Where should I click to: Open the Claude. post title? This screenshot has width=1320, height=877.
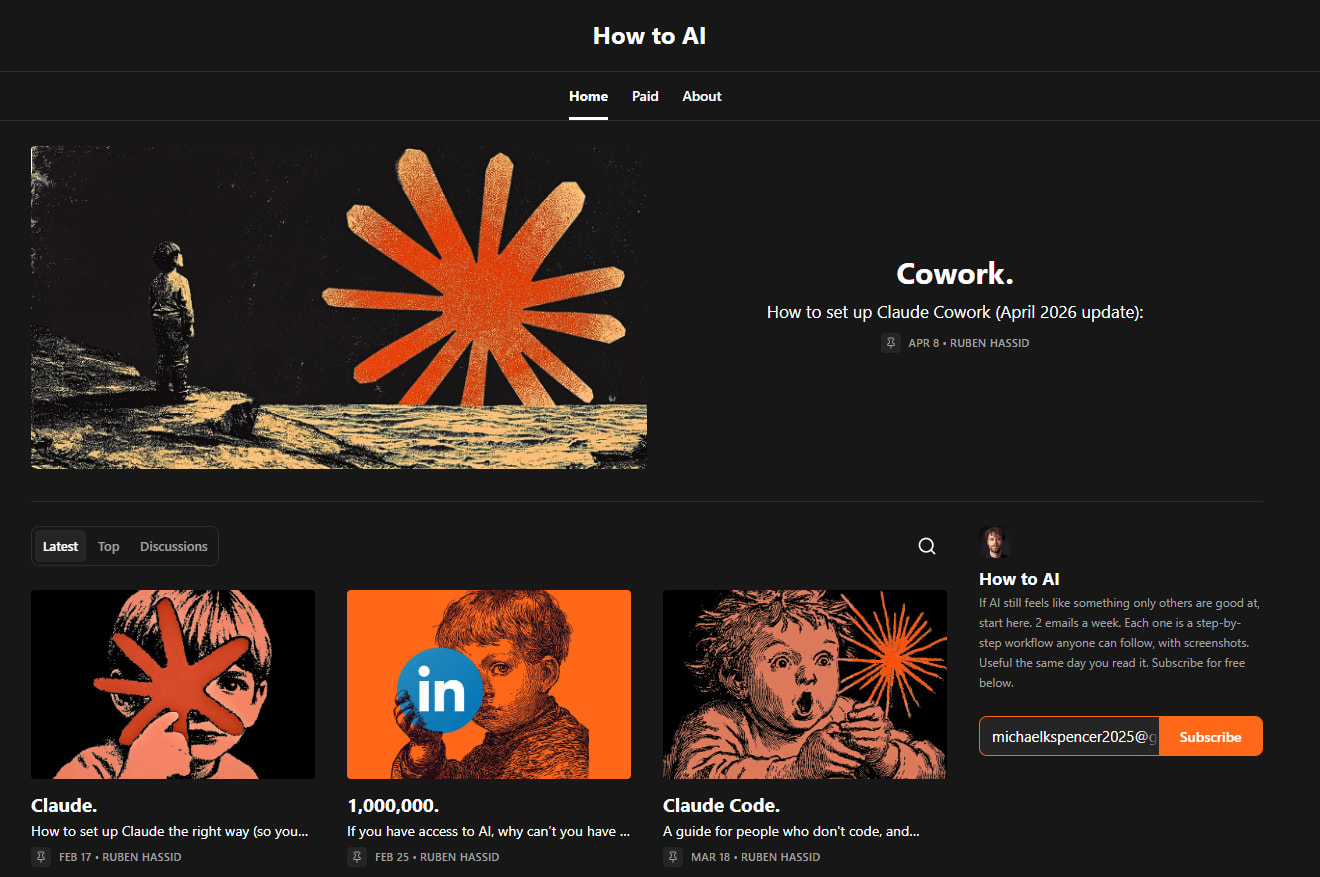tap(64, 805)
